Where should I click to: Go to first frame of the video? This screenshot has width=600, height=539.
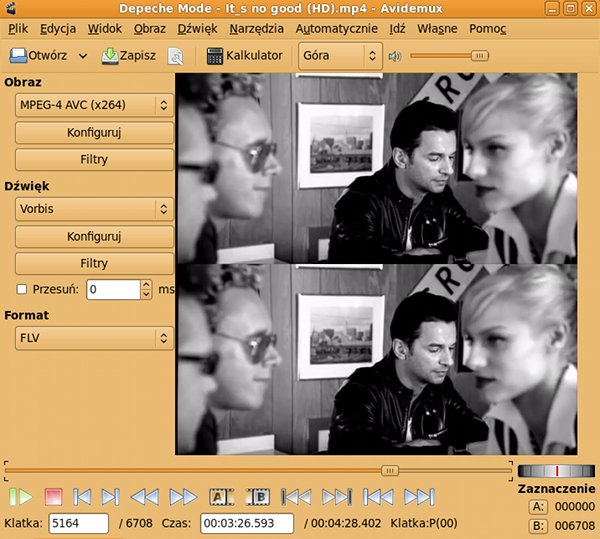(378, 497)
